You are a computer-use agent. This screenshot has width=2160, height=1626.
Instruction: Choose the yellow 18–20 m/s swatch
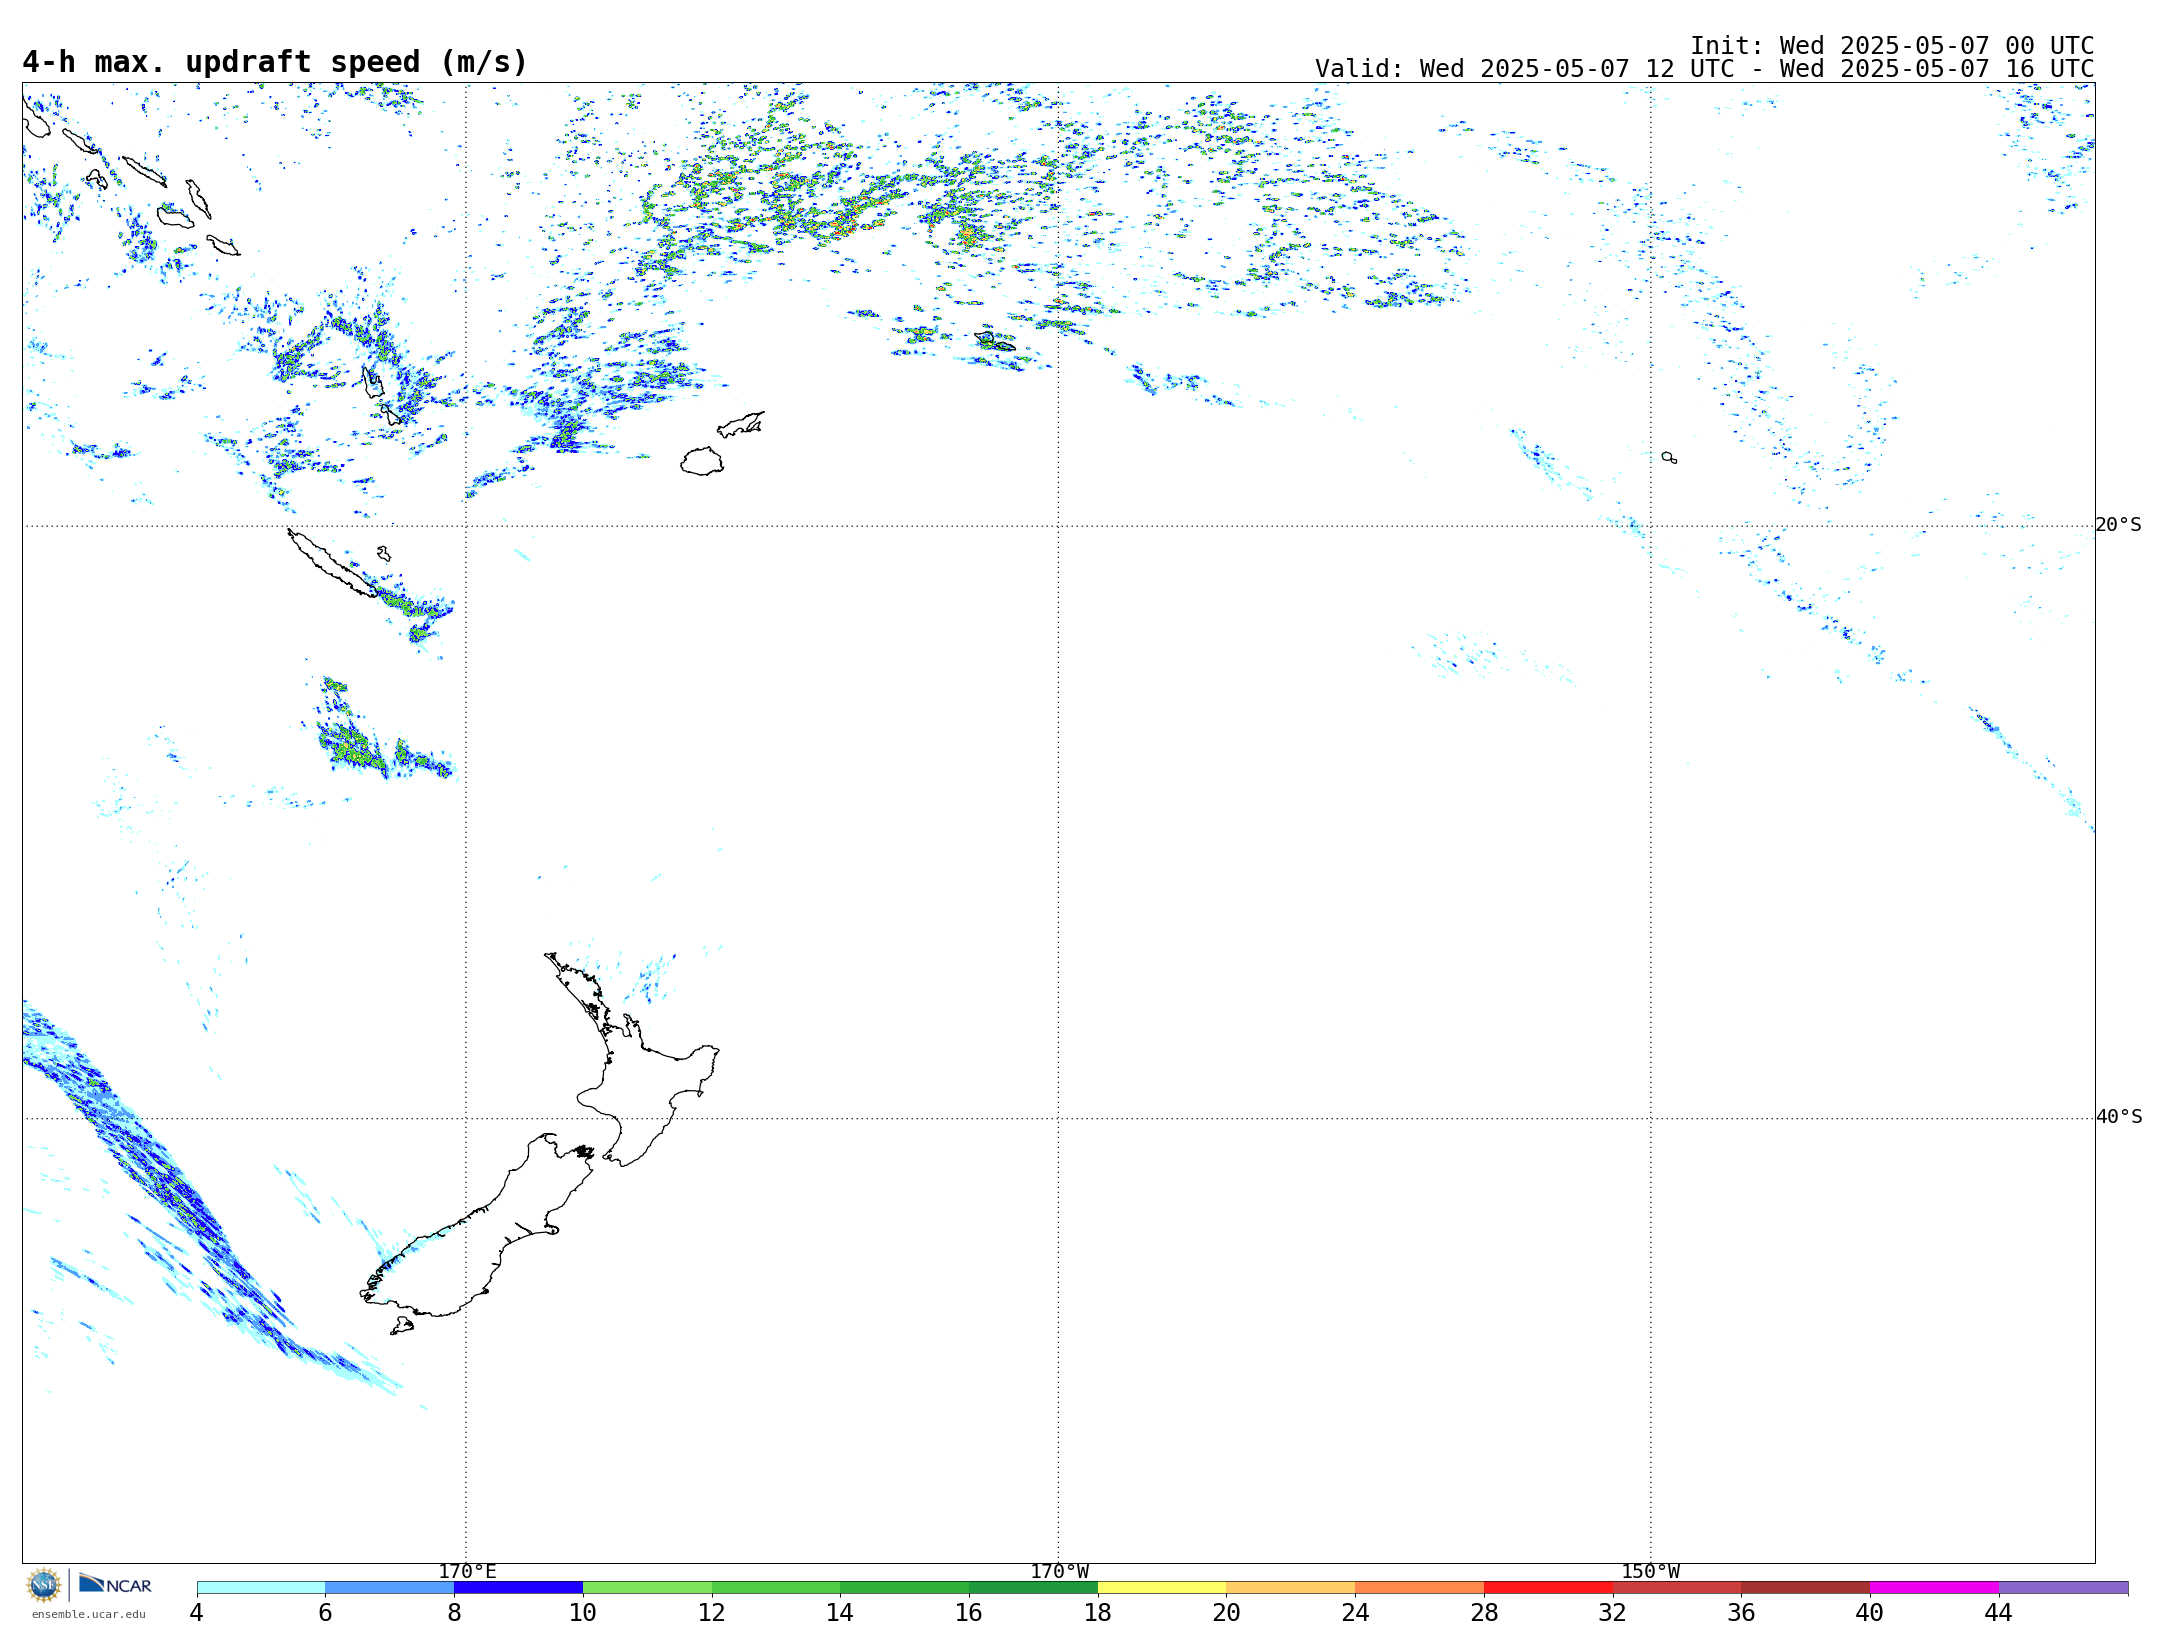click(1162, 1587)
